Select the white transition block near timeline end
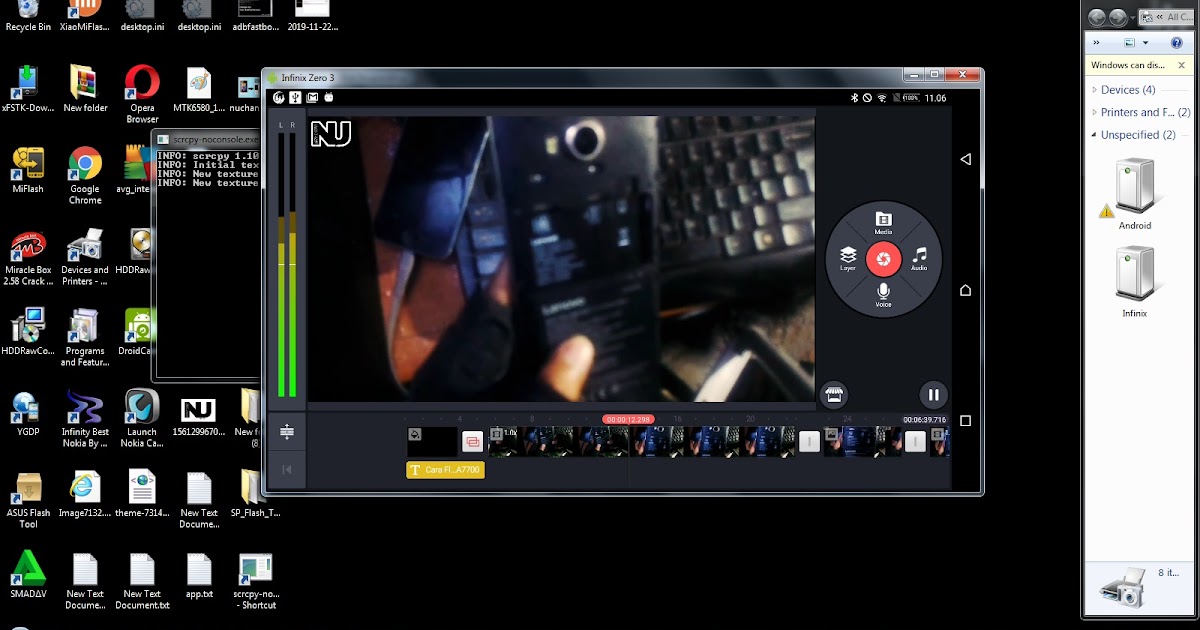1200x630 pixels. coord(915,441)
